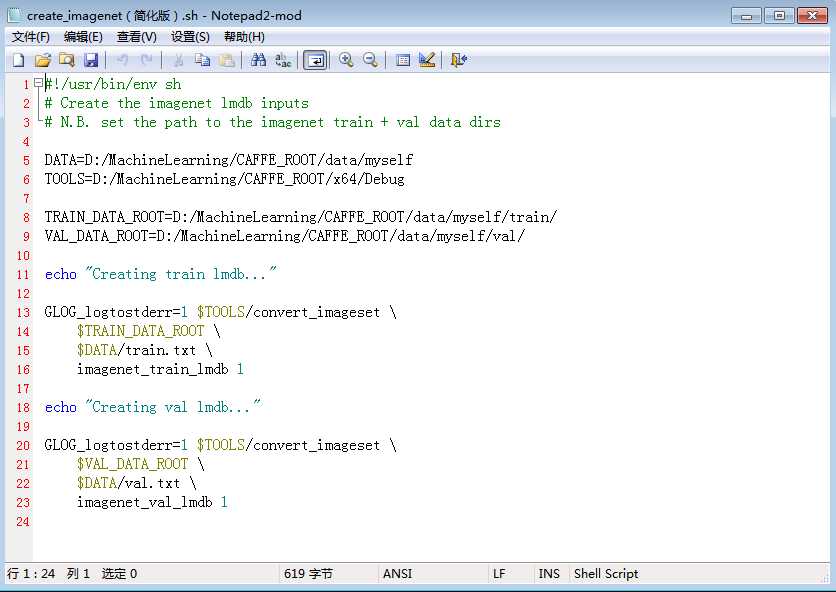The image size is (836, 592).
Task: Click the $DATA/val.txt line
Action: 136,484
